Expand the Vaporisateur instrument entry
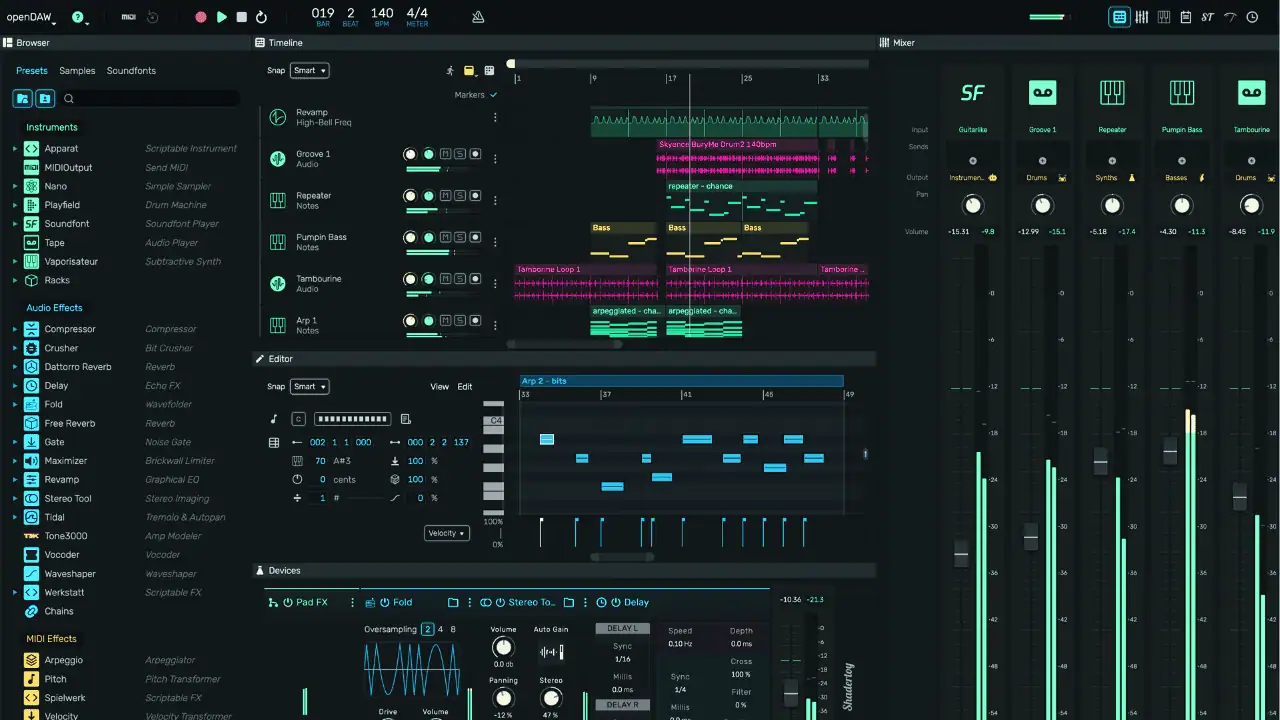Viewport: 1280px width, 720px height. [x=15, y=262]
